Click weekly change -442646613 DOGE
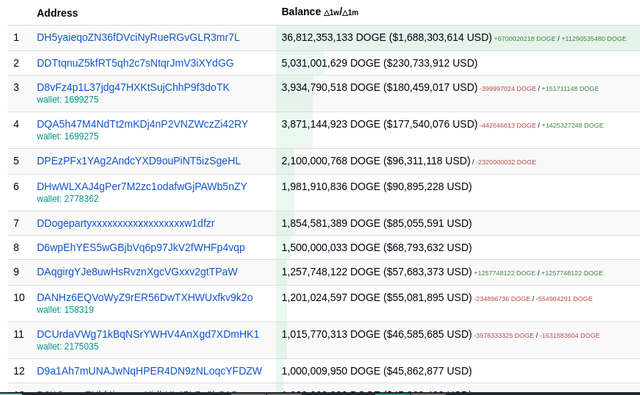Viewport: 640px width, 395px height. [508, 125]
